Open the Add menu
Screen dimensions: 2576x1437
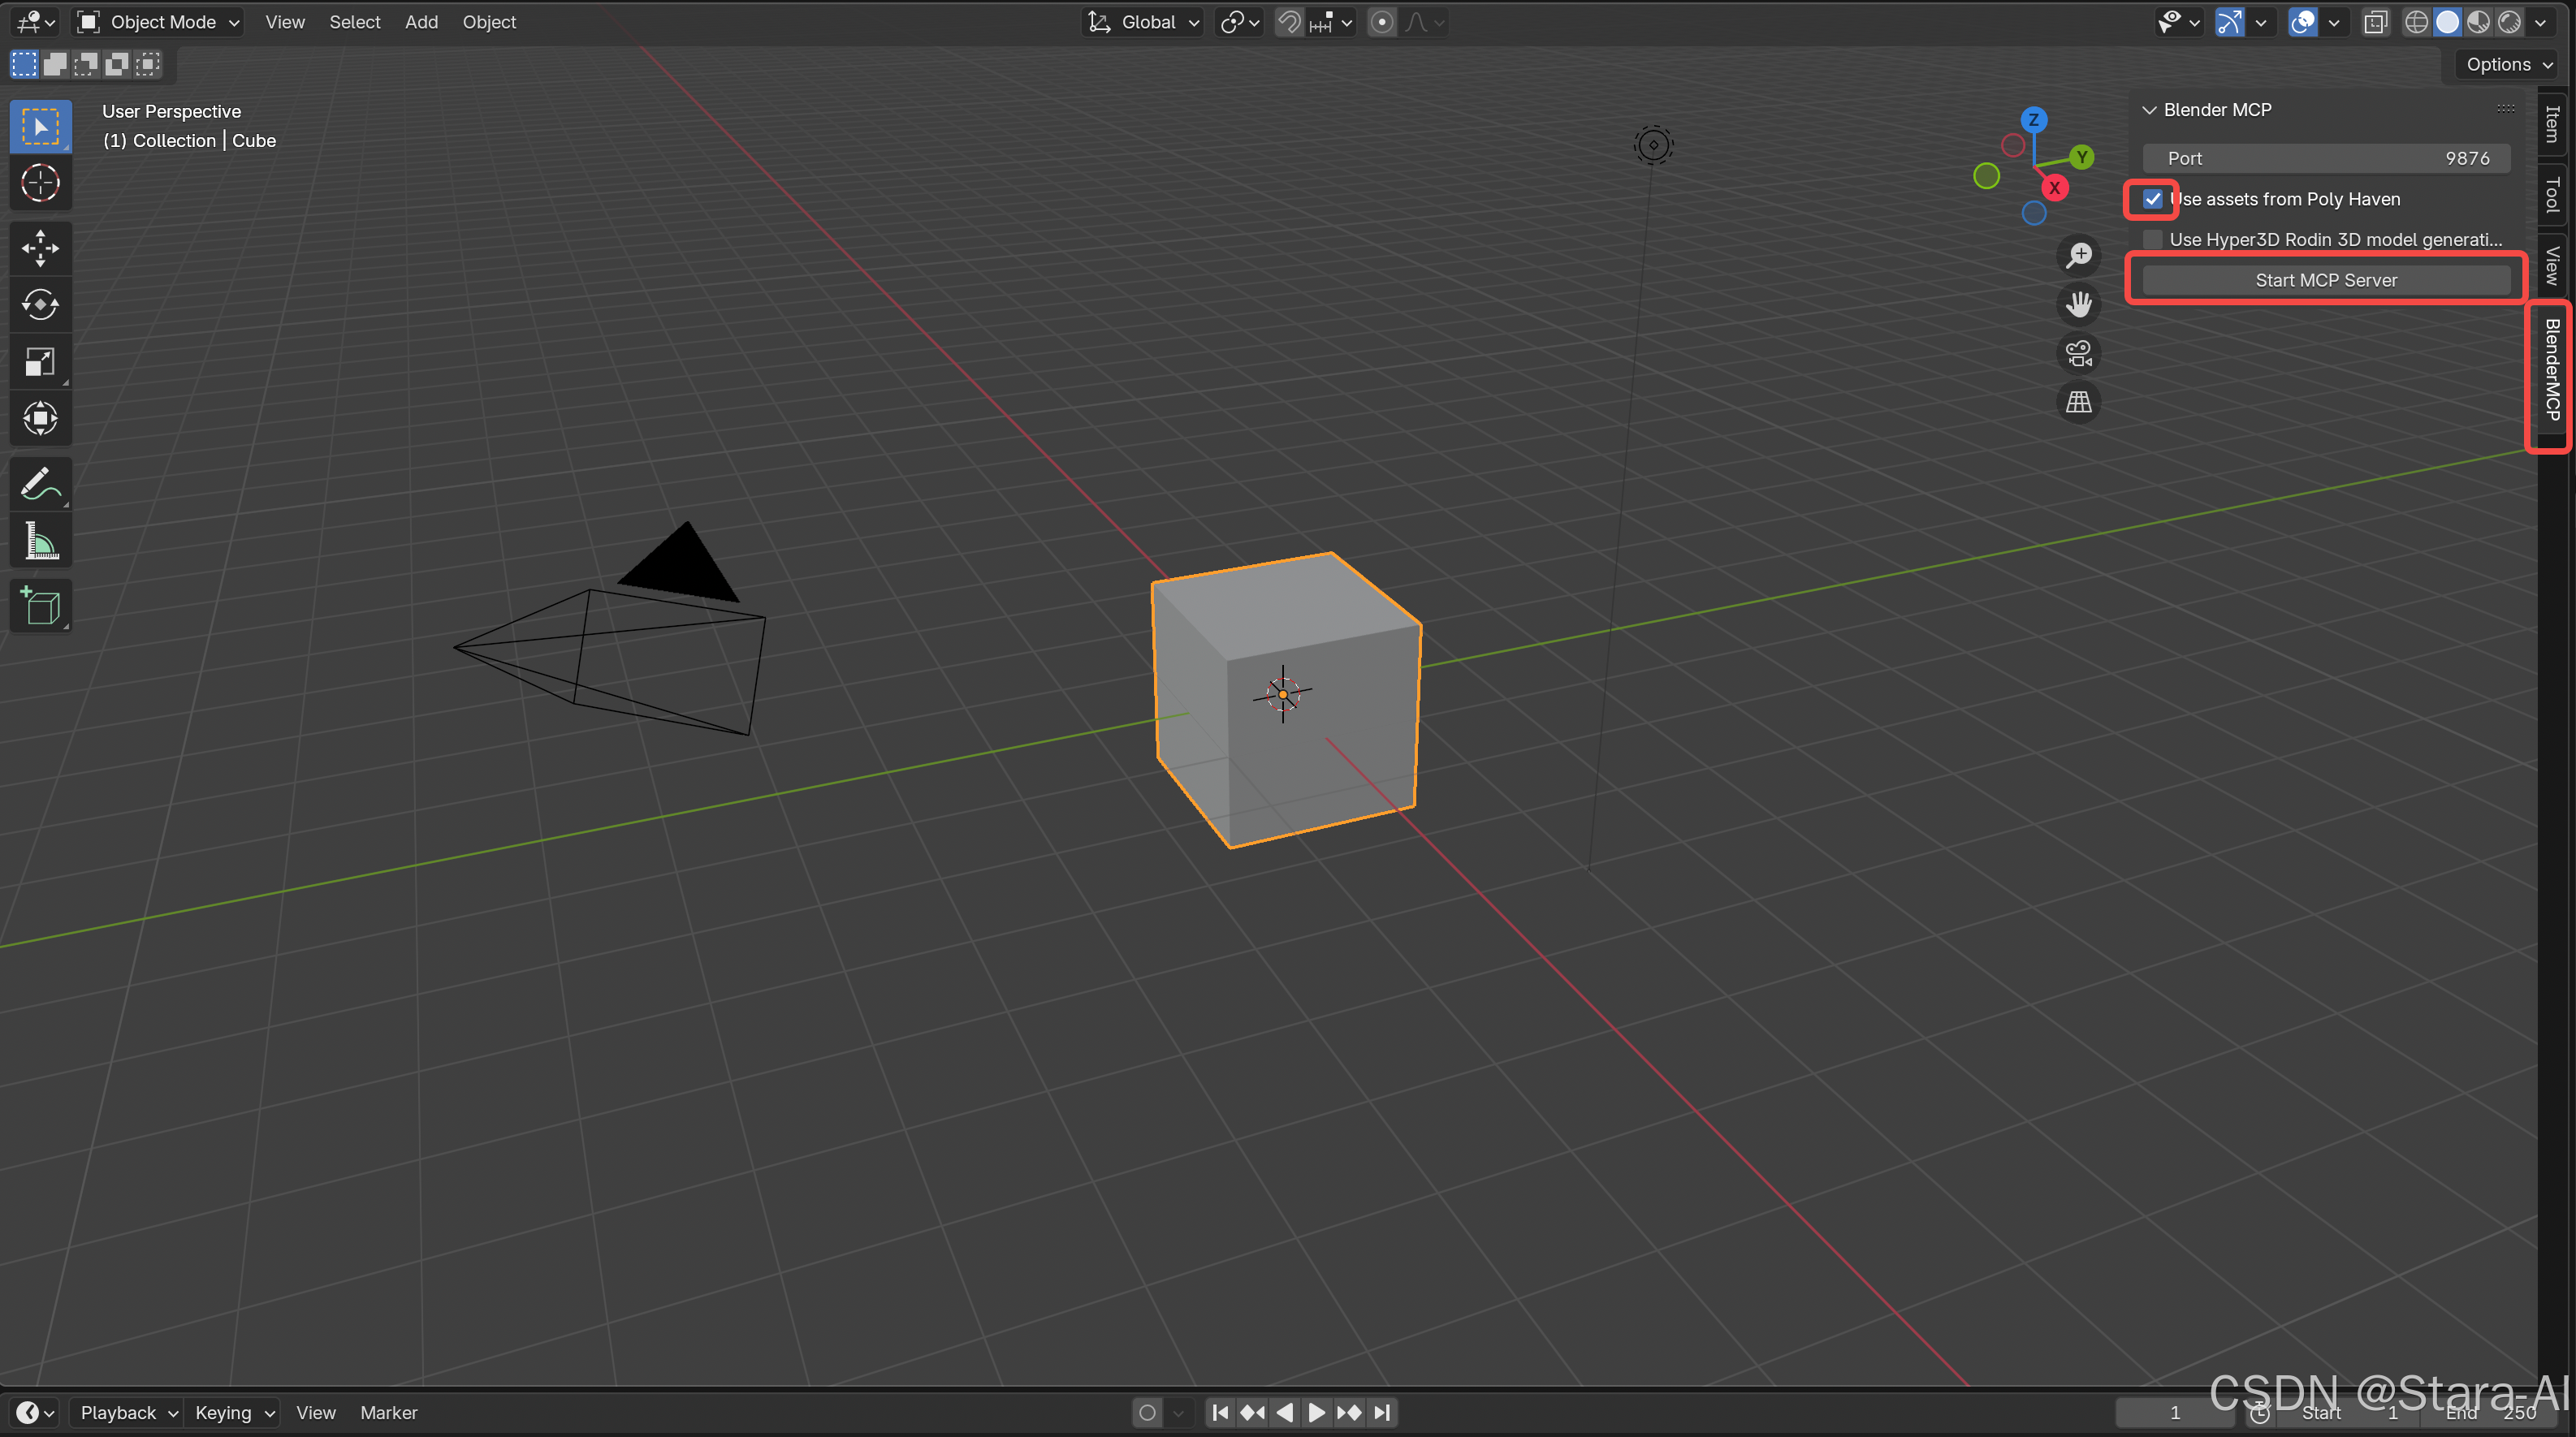421,22
